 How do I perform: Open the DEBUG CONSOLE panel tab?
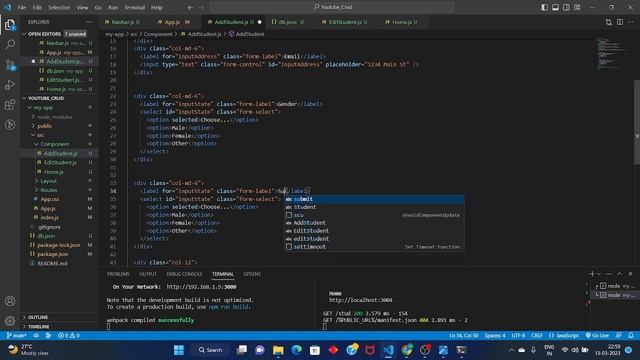coord(184,274)
